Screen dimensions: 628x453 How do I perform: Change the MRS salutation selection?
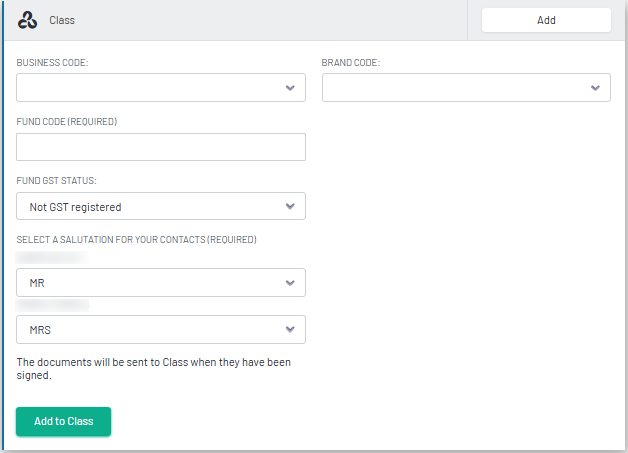[x=150, y=330]
